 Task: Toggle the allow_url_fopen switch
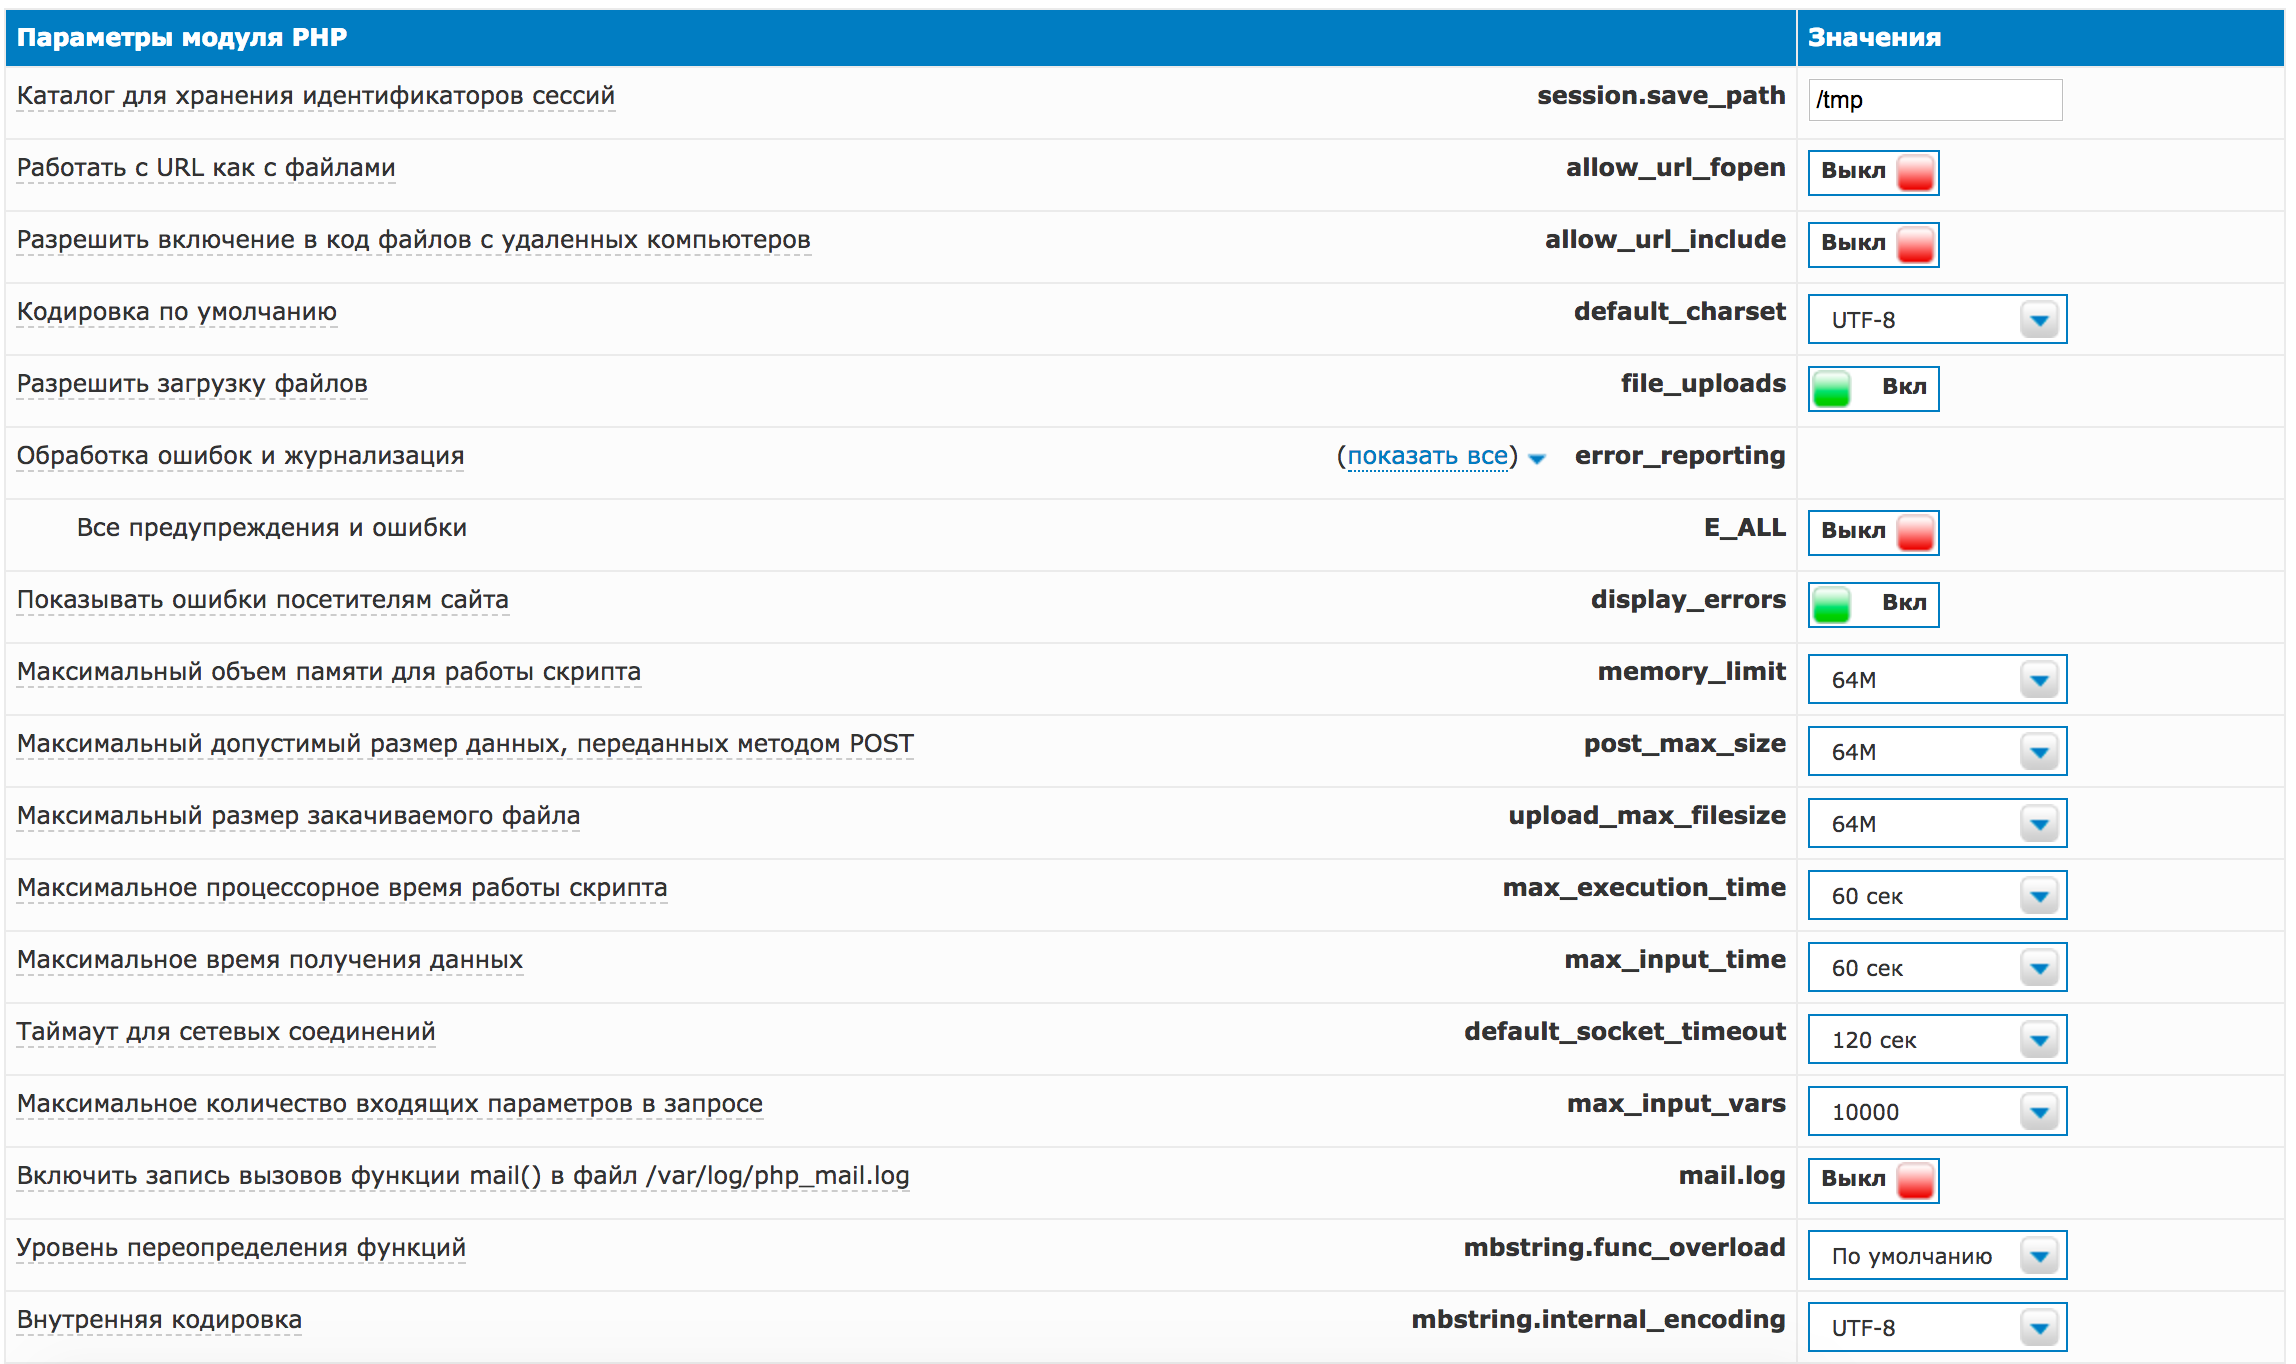tap(1872, 172)
